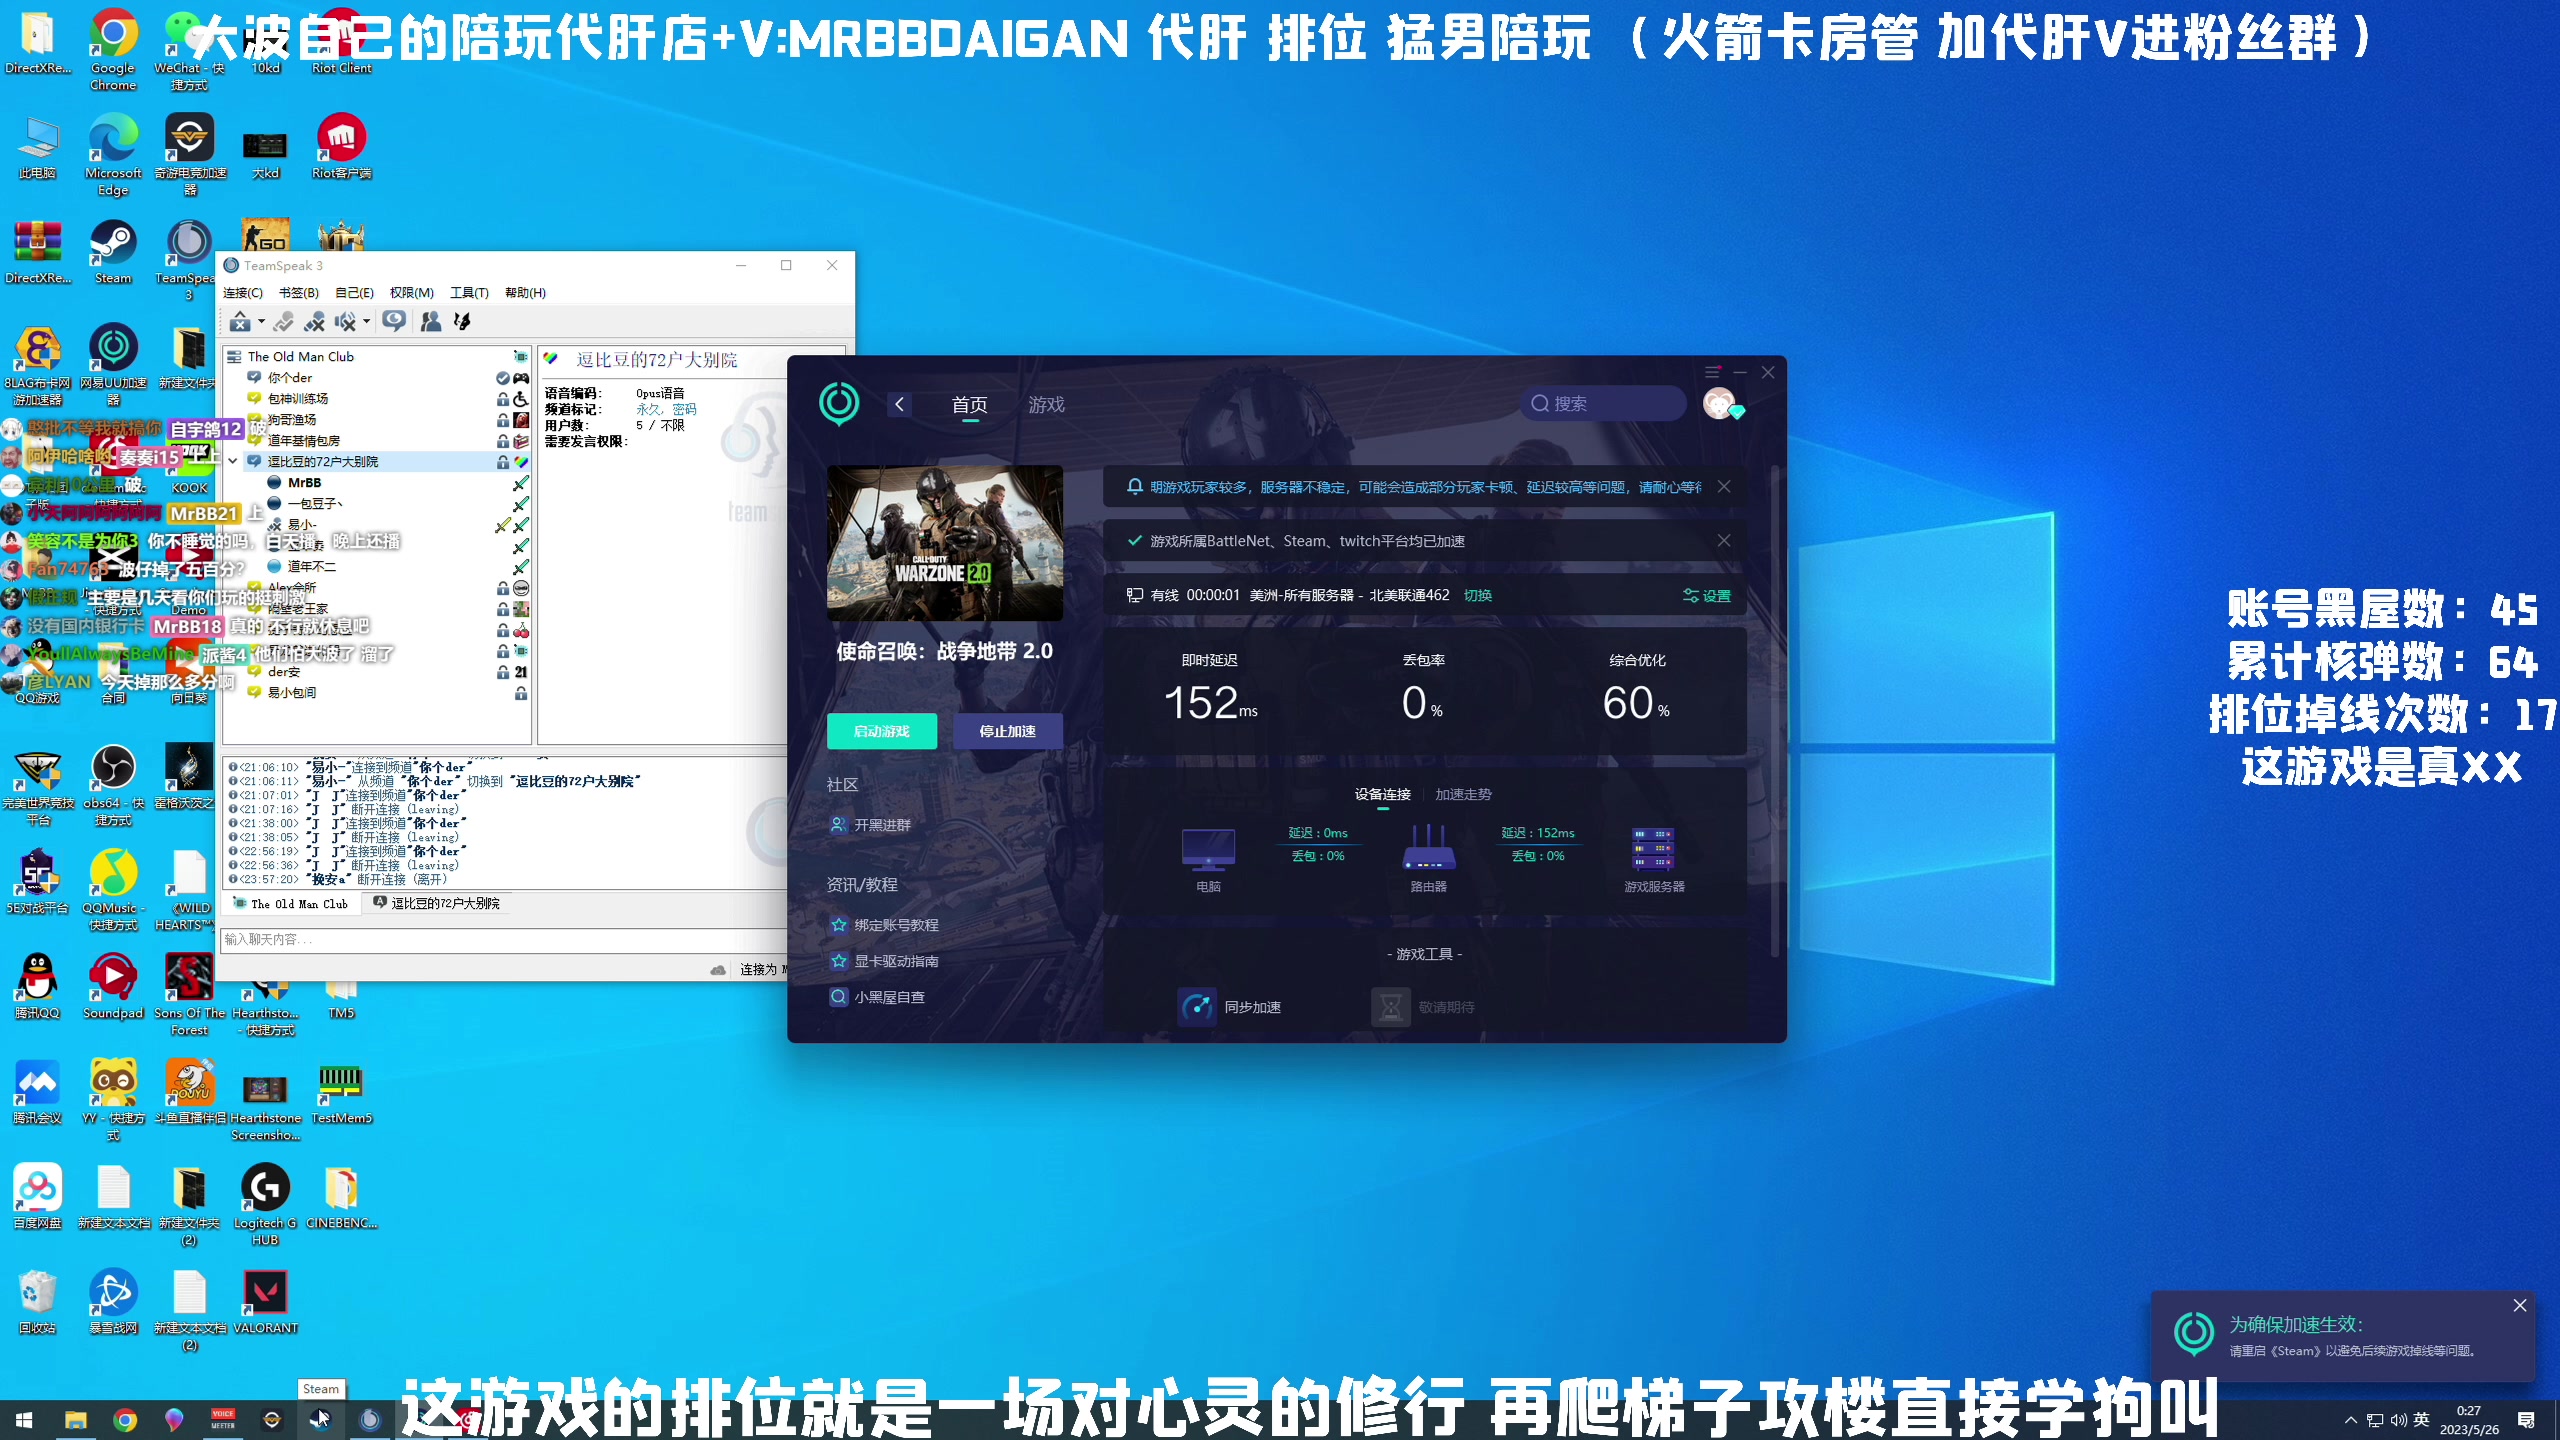Image resolution: width=2560 pixels, height=1440 pixels.
Task: Select The Old Man Club server row
Action: click(377, 357)
